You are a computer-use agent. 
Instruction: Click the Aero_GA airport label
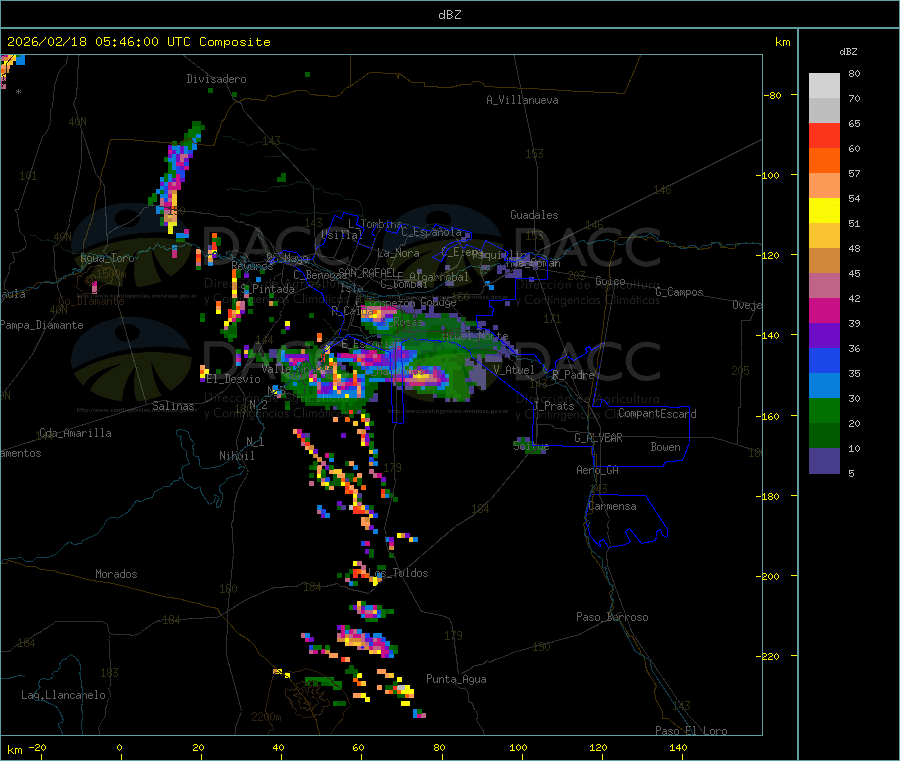click(x=598, y=470)
